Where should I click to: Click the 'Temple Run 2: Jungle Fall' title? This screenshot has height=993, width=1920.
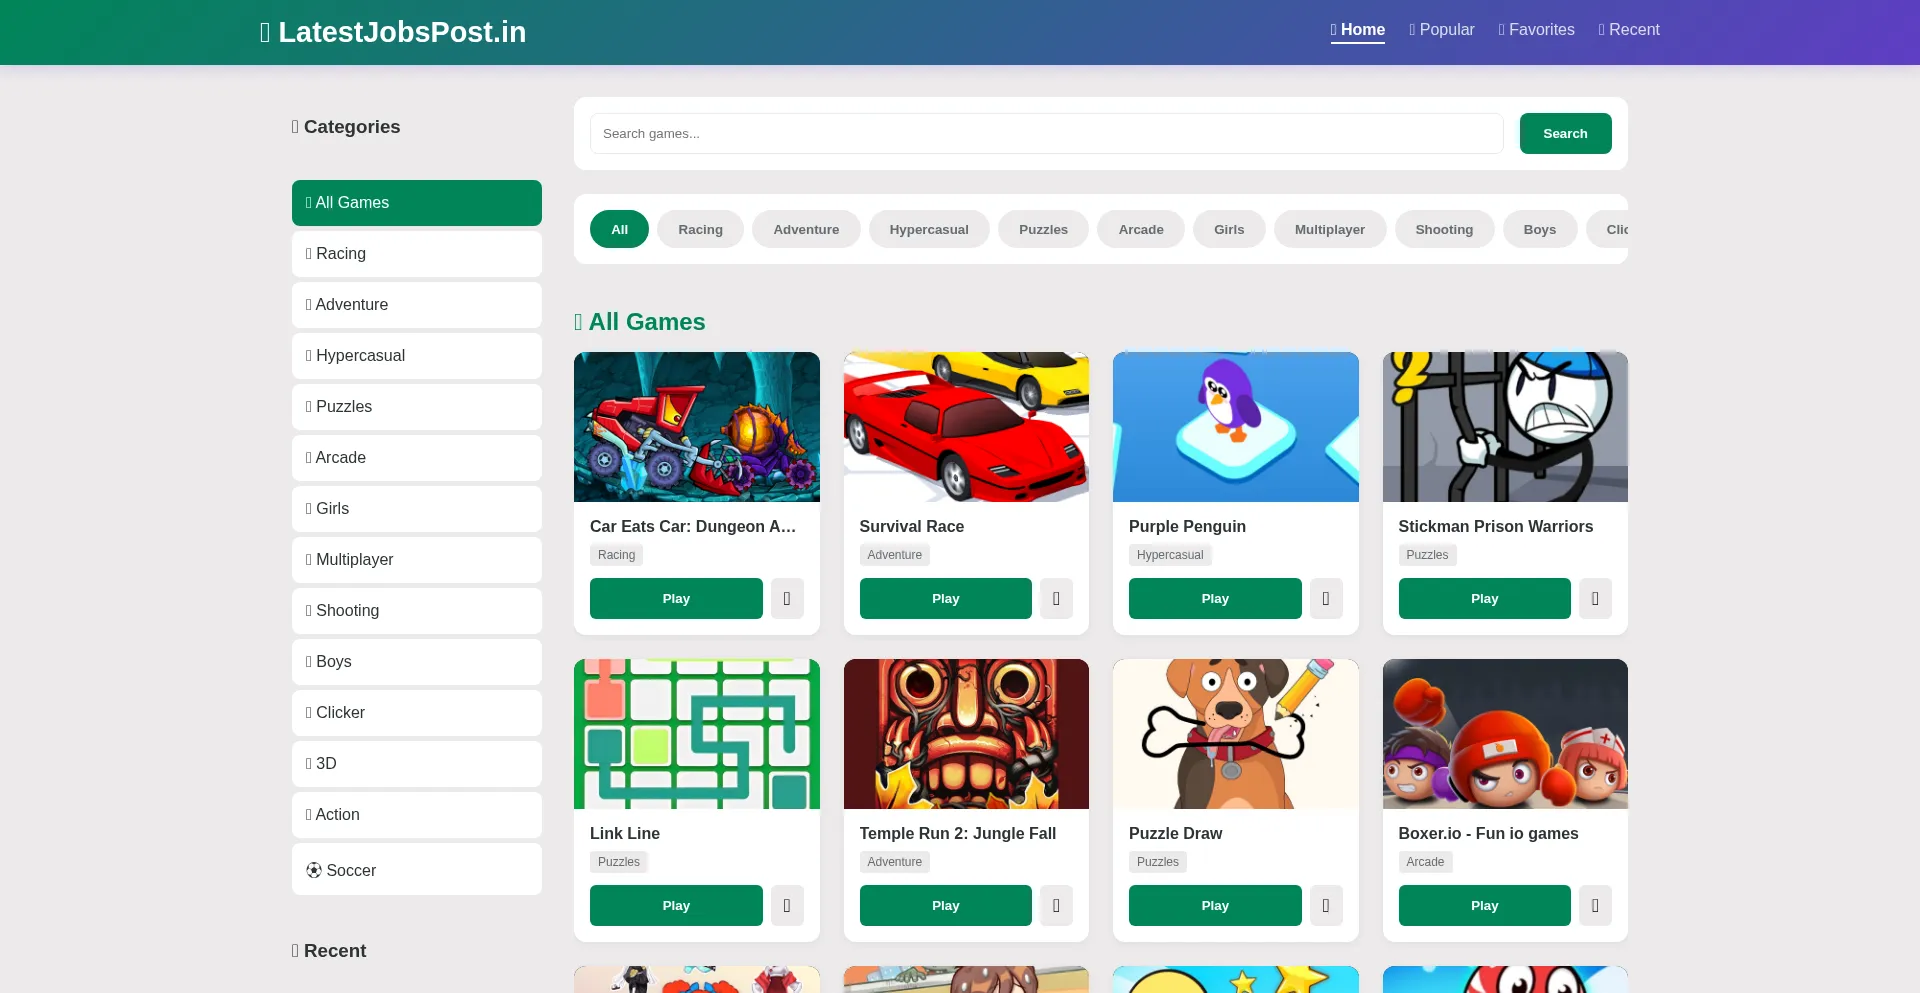[957, 833]
